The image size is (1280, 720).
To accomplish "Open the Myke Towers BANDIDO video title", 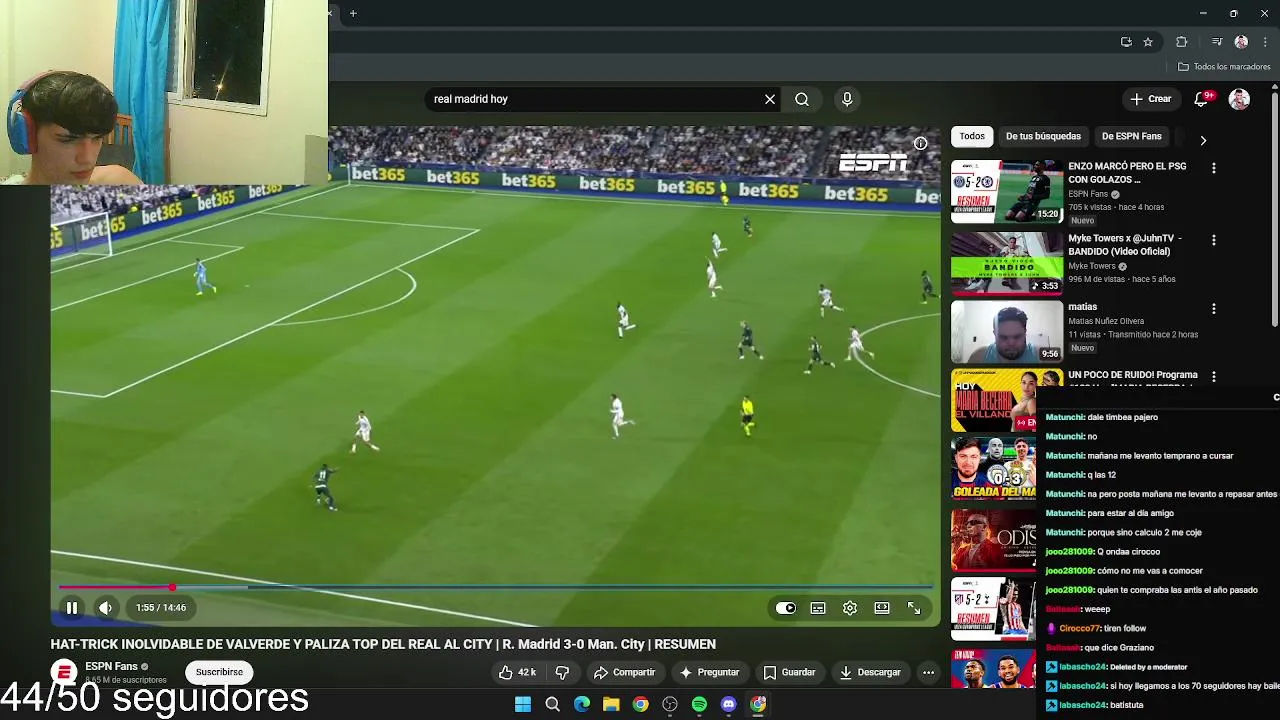I will [x=1125, y=245].
